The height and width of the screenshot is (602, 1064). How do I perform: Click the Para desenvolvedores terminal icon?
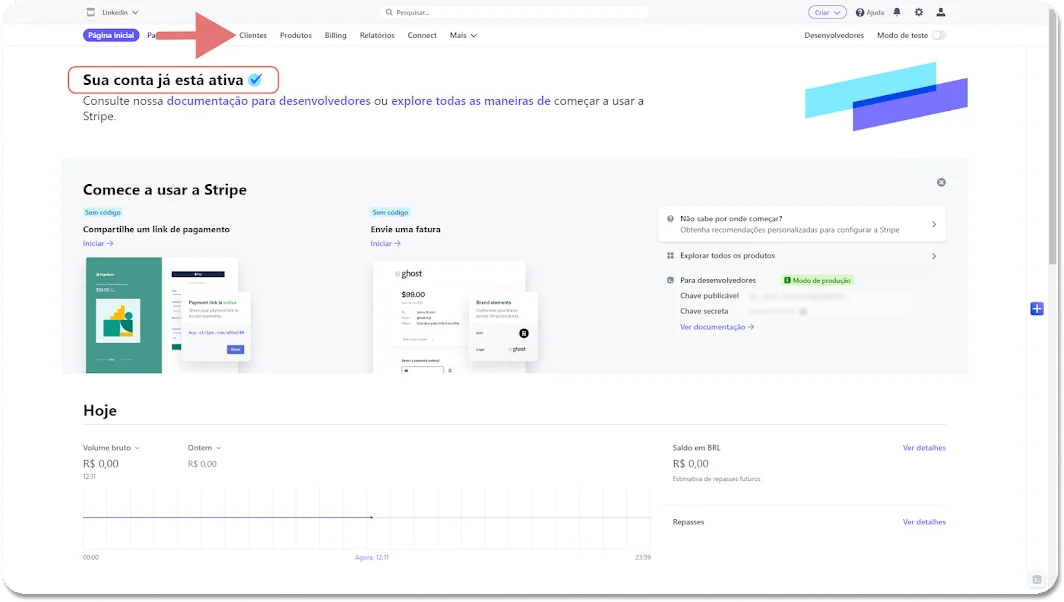pyautogui.click(x=670, y=280)
